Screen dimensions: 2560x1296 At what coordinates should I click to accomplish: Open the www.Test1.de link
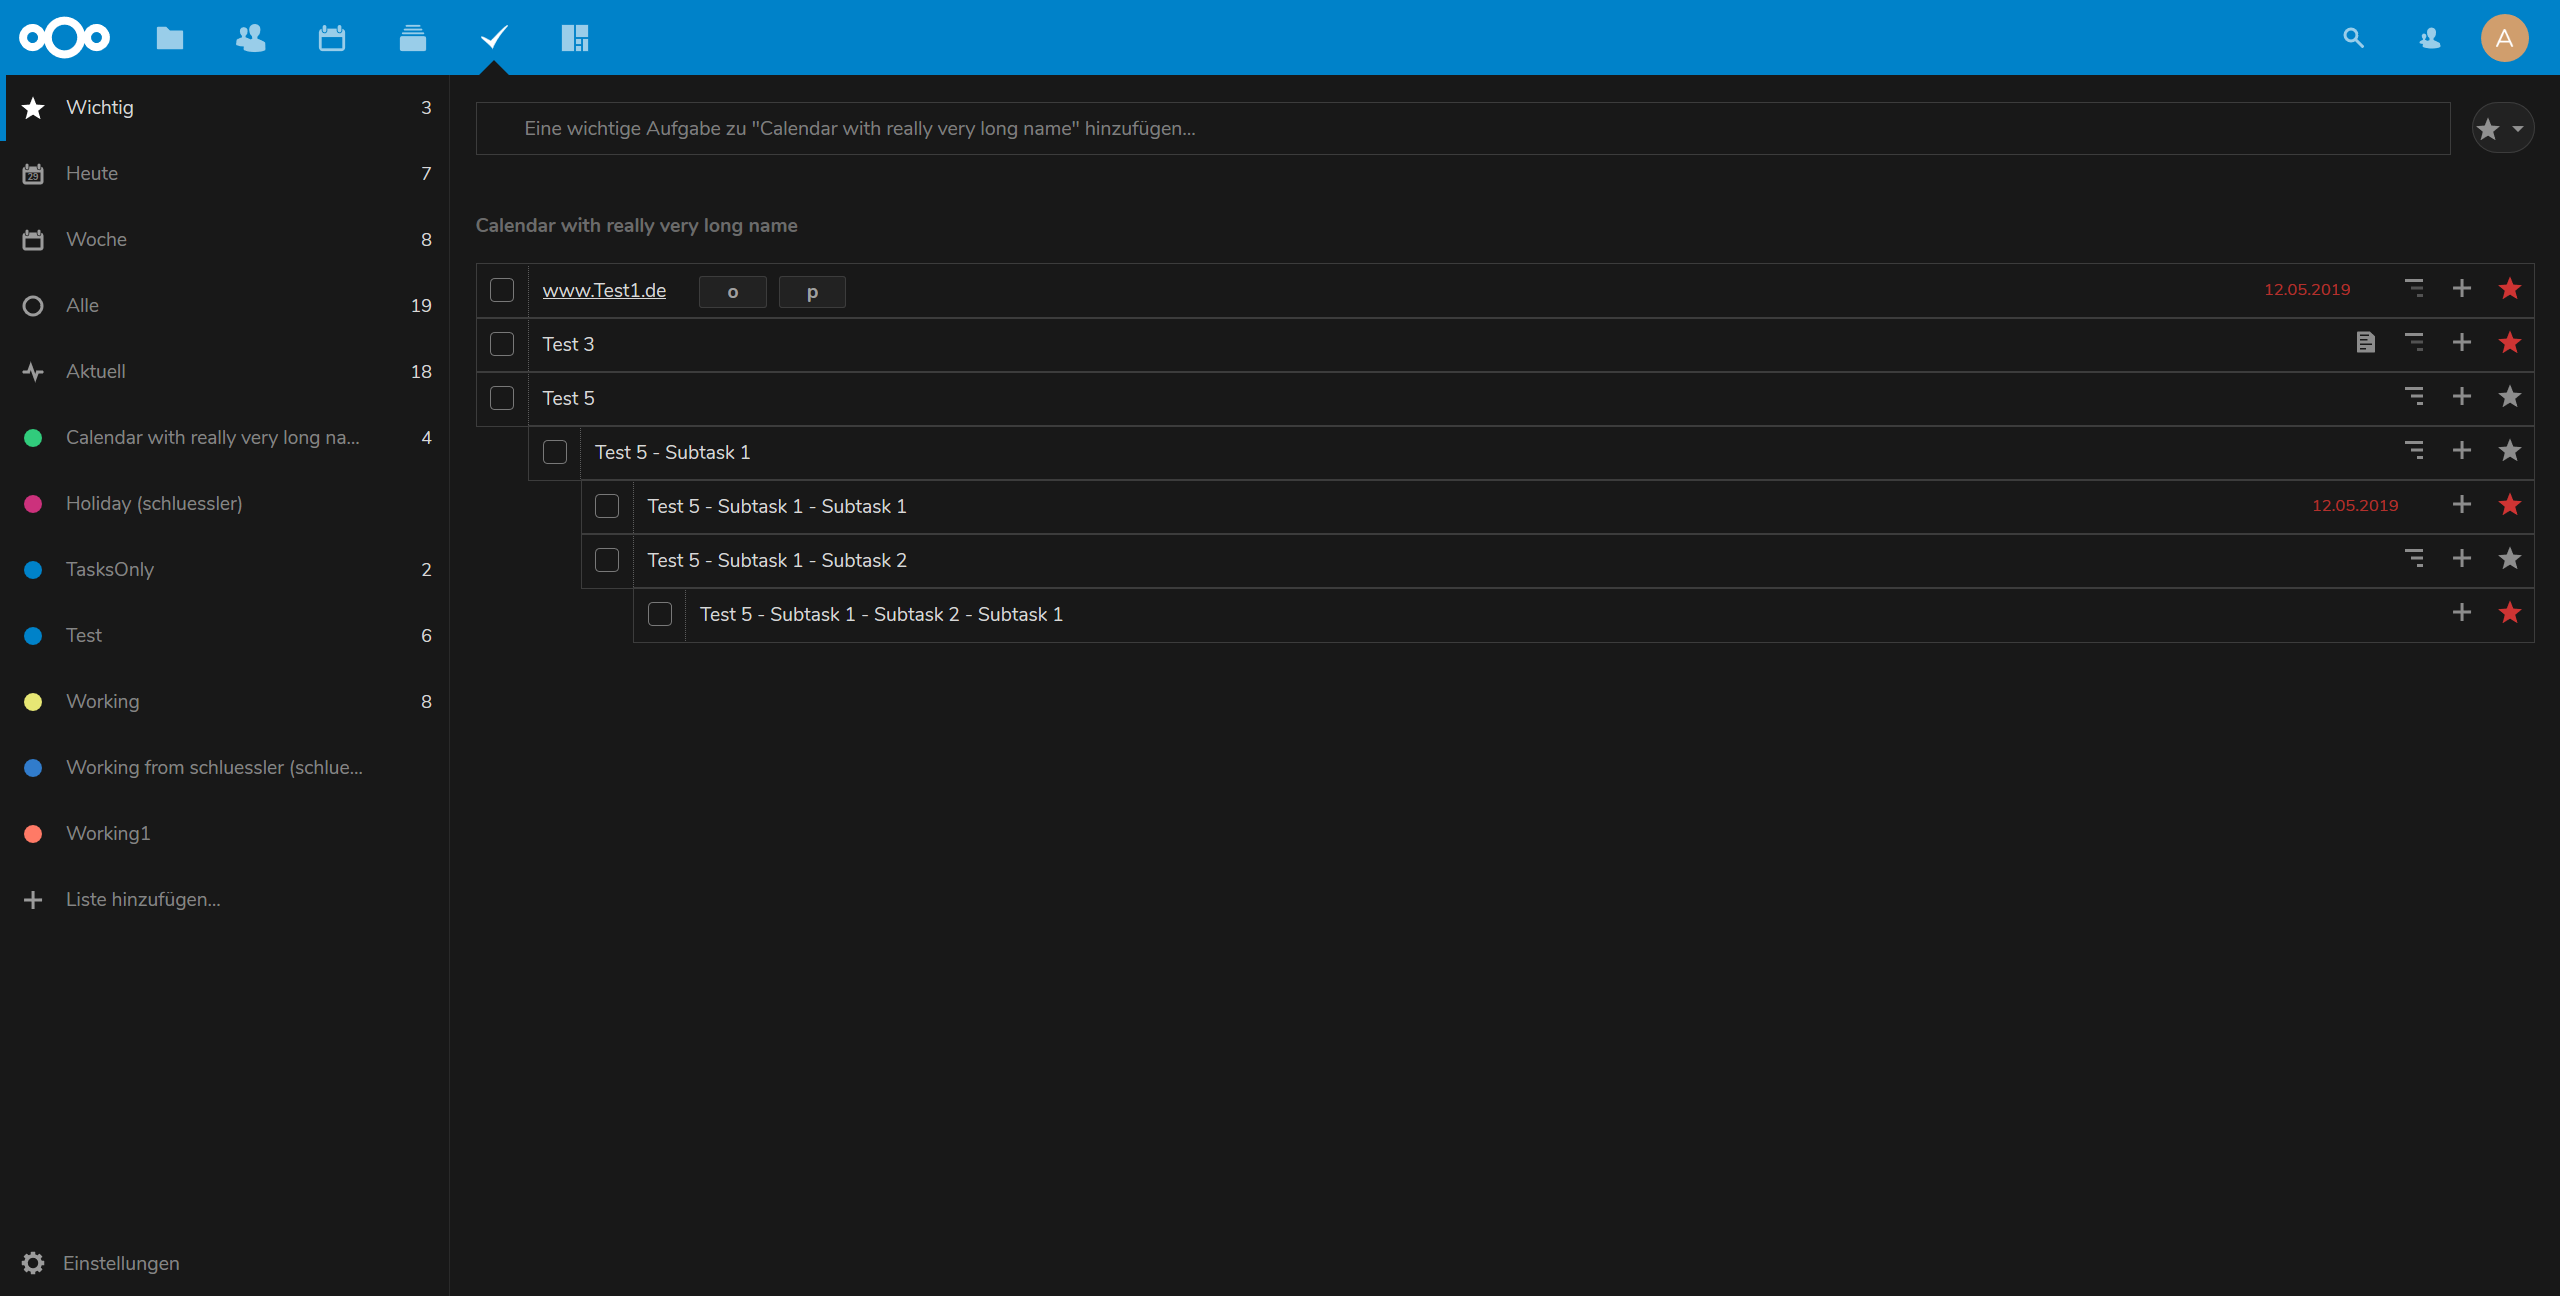(604, 290)
